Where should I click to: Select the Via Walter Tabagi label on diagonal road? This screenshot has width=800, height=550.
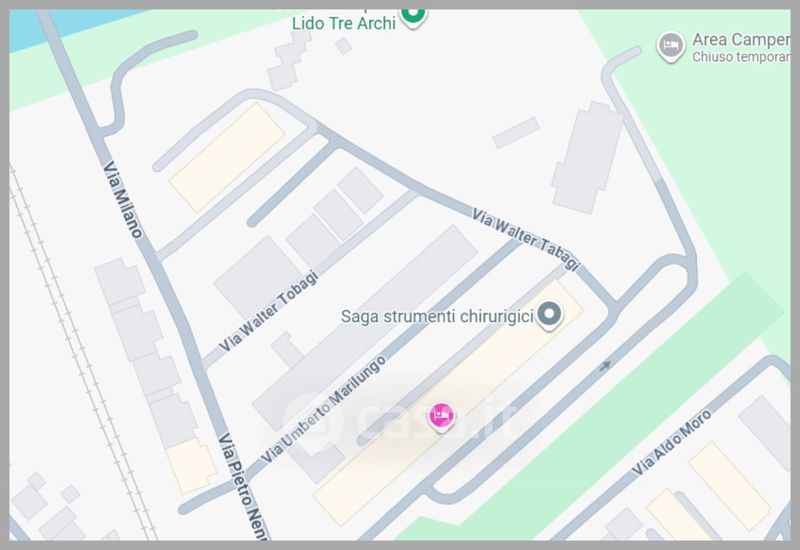click(526, 239)
